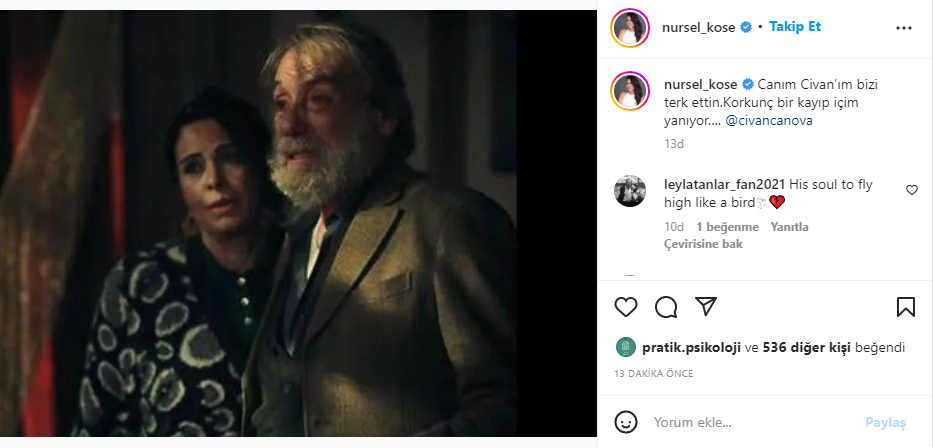
Task: Click nursel_kose profile avatar in header
Action: pyautogui.click(x=630, y=27)
